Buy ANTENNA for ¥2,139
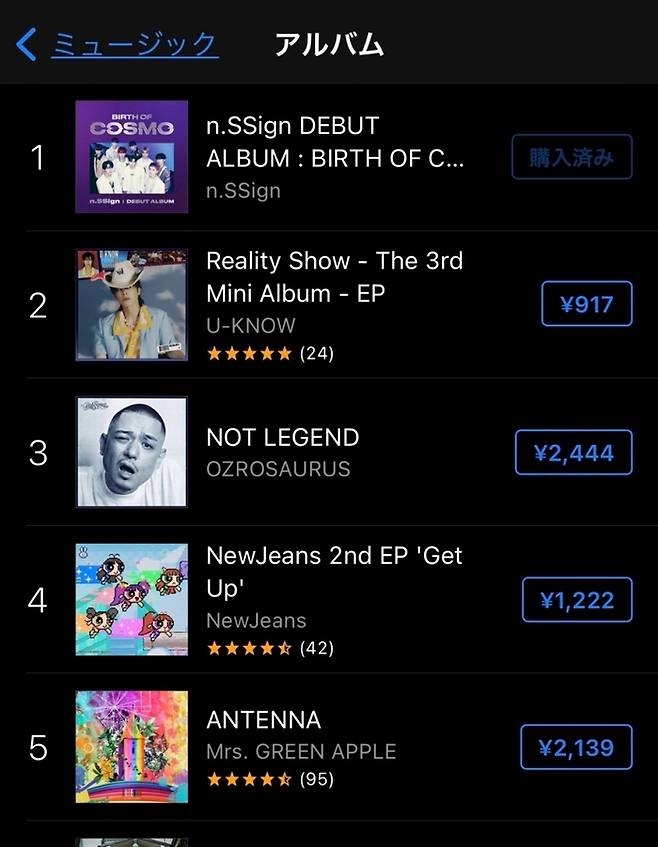This screenshot has height=847, width=658. click(576, 747)
